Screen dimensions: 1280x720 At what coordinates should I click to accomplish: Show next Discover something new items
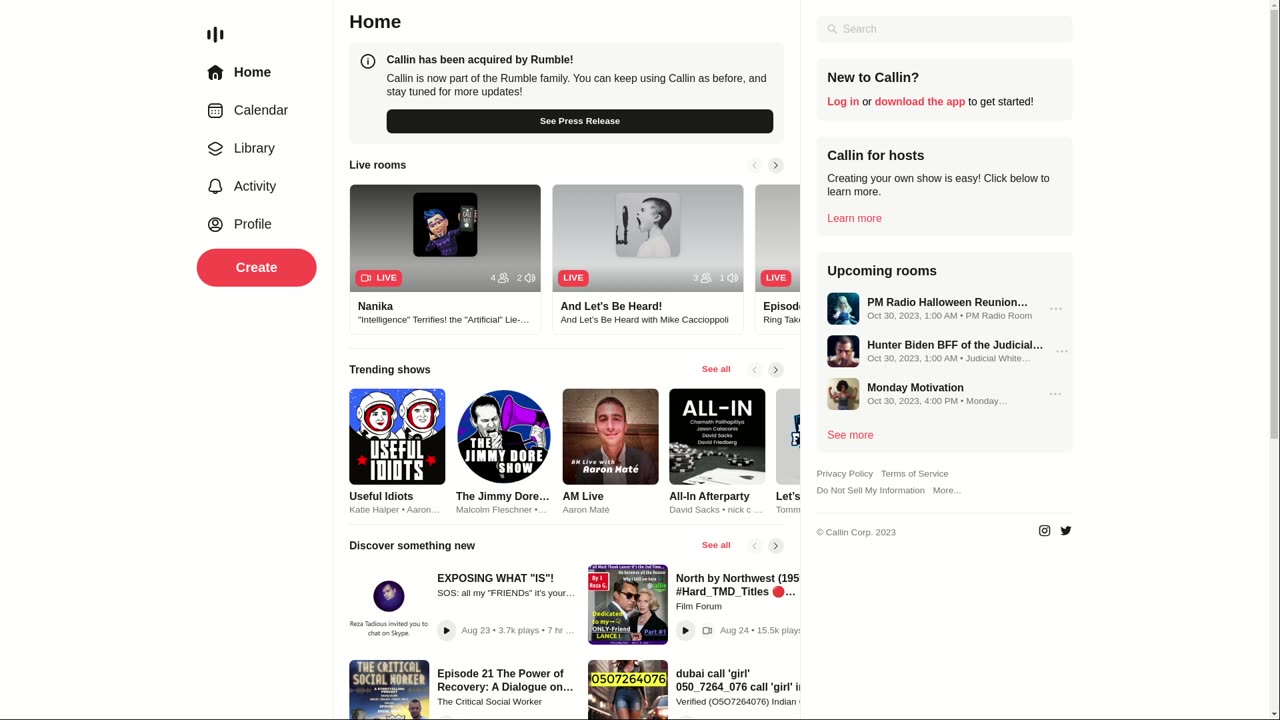(776, 546)
